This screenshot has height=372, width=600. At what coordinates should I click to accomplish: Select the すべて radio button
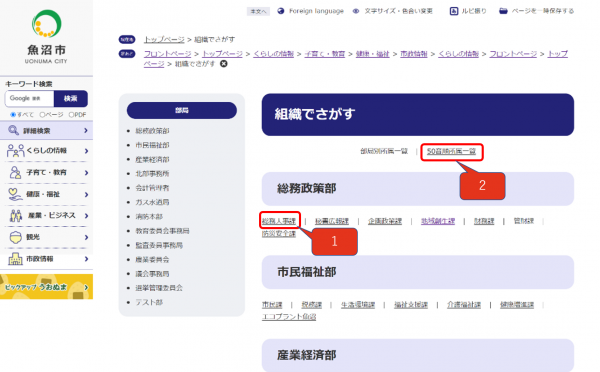[x=13, y=114]
